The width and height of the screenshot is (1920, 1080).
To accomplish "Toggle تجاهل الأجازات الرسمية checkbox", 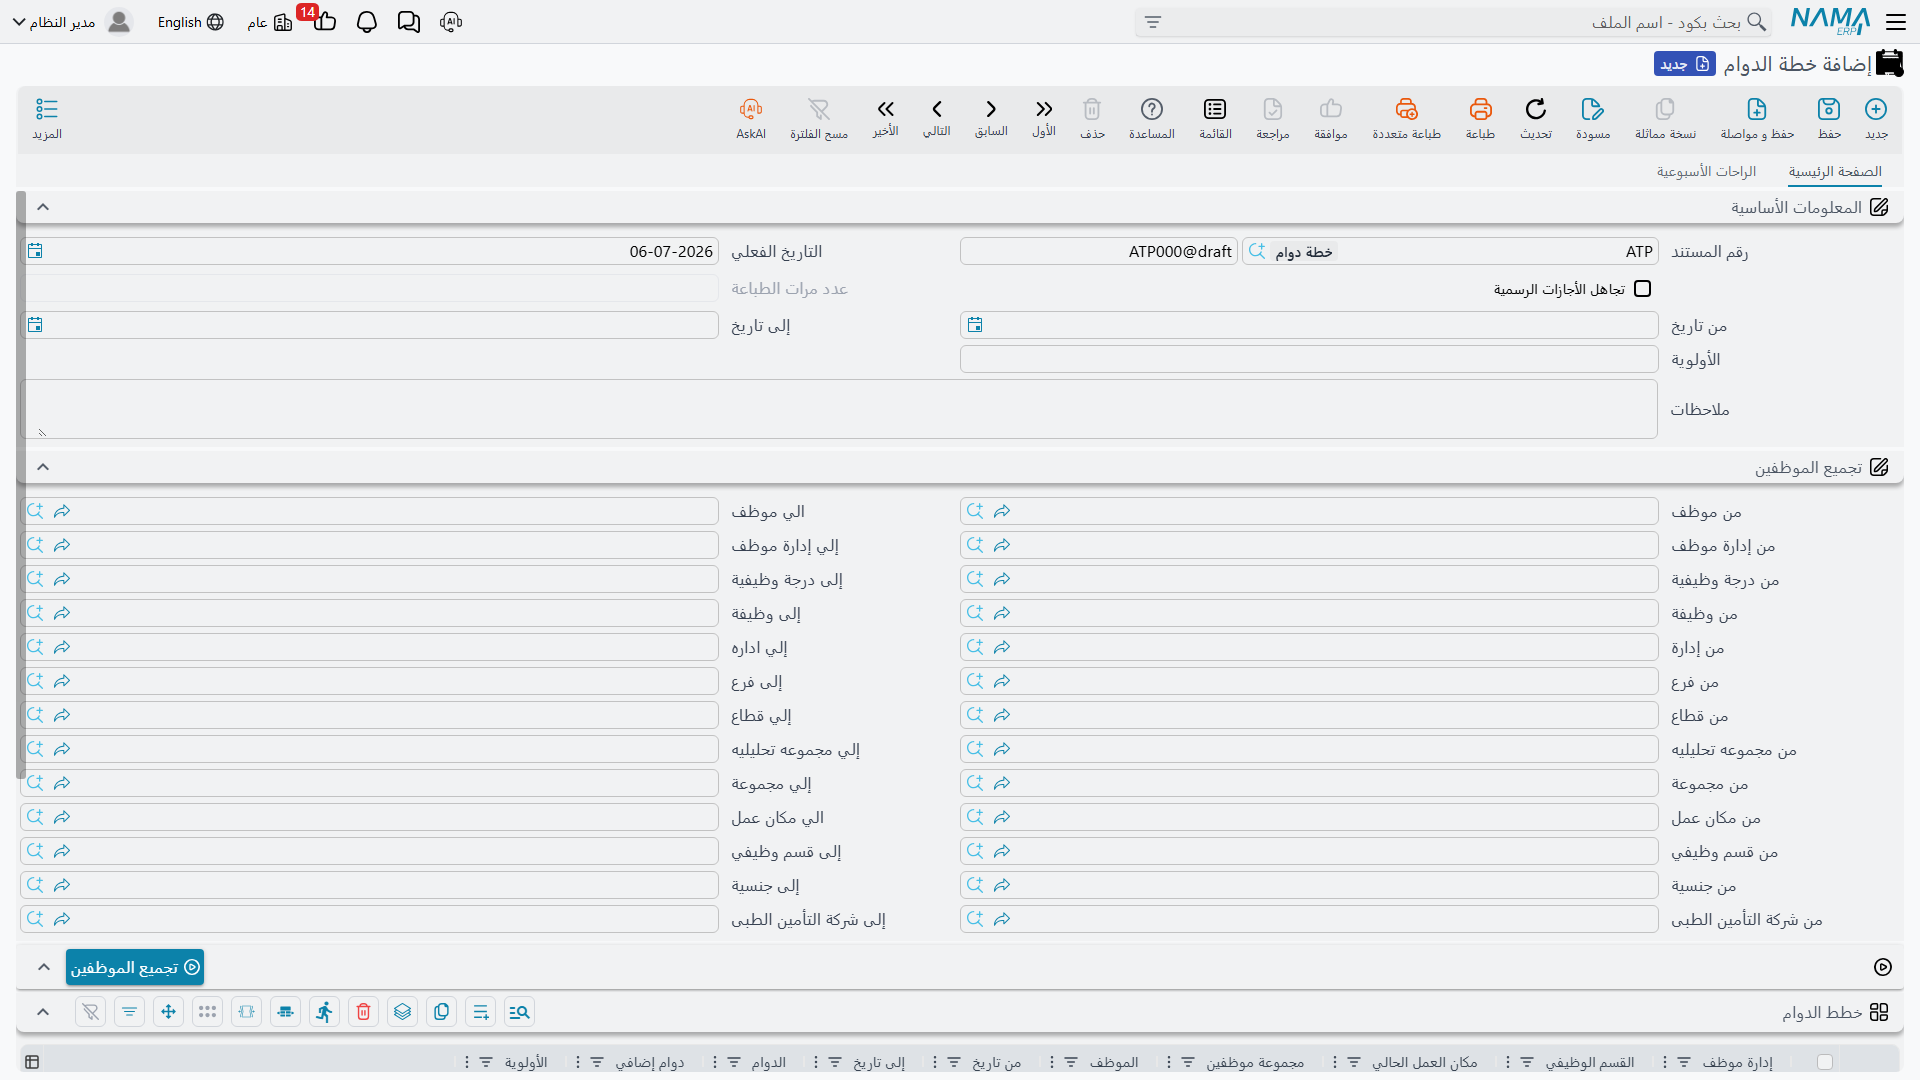I will click(1642, 289).
